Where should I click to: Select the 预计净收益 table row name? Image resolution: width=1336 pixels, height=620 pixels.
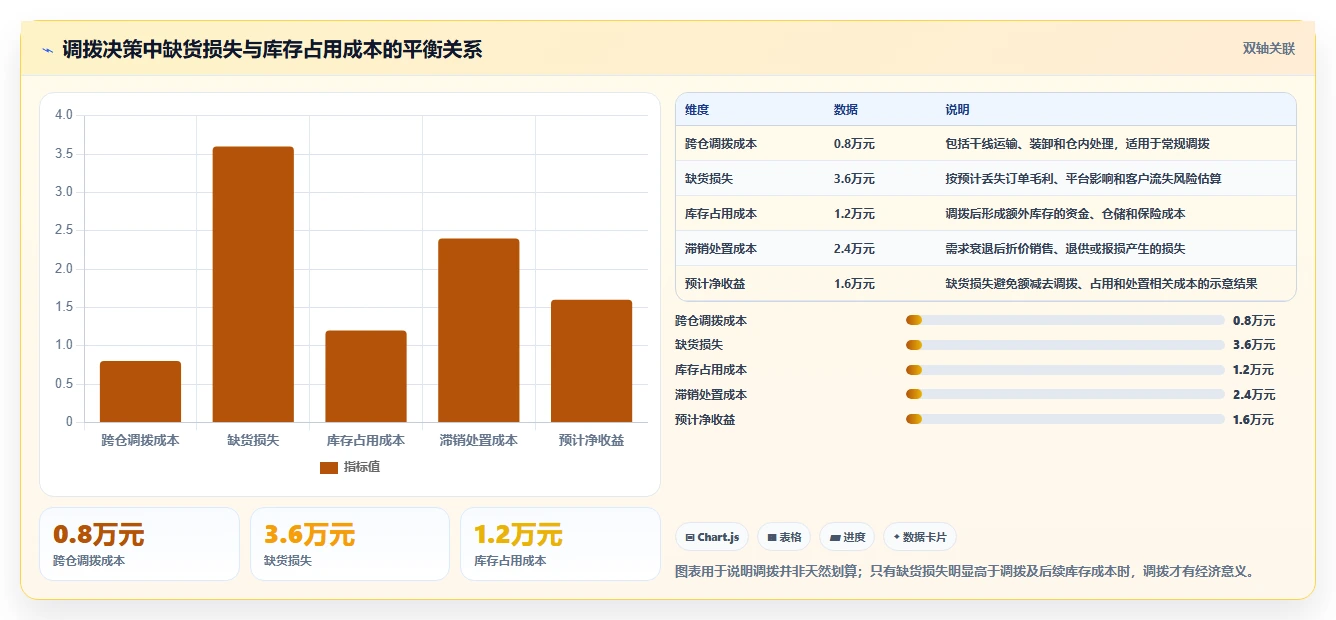click(715, 284)
